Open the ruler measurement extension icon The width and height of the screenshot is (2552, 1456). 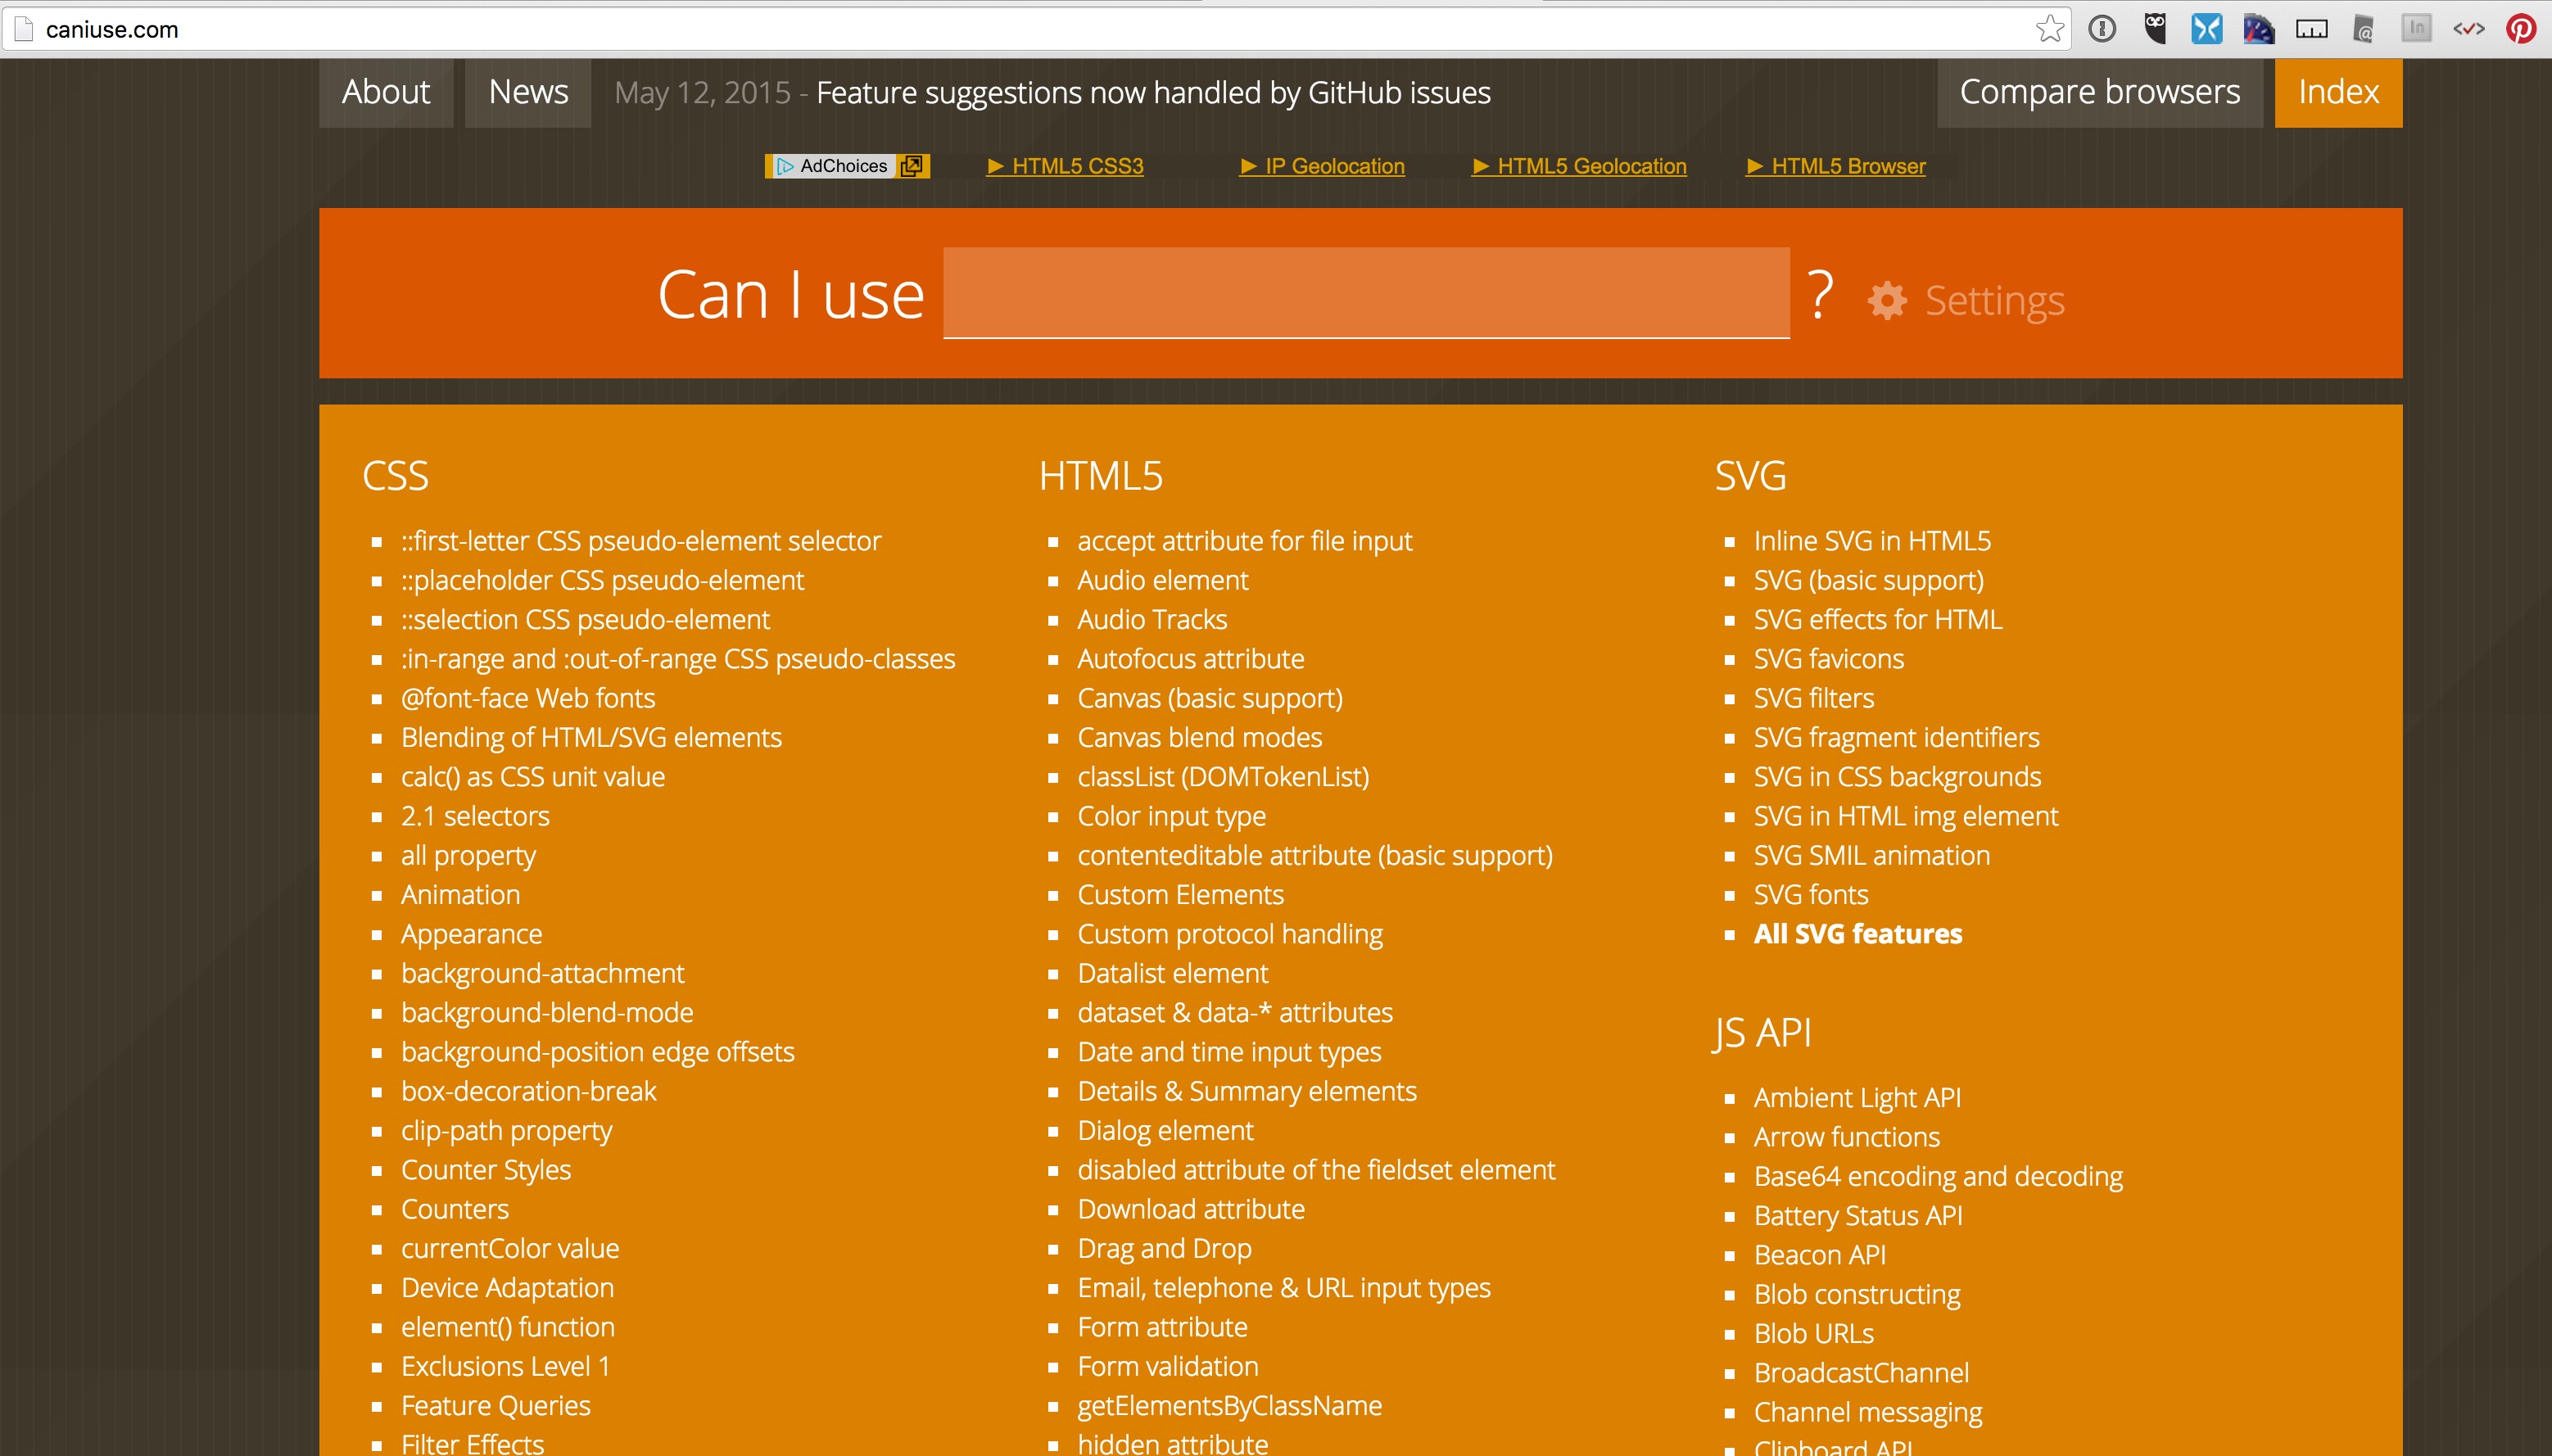(x=2311, y=29)
